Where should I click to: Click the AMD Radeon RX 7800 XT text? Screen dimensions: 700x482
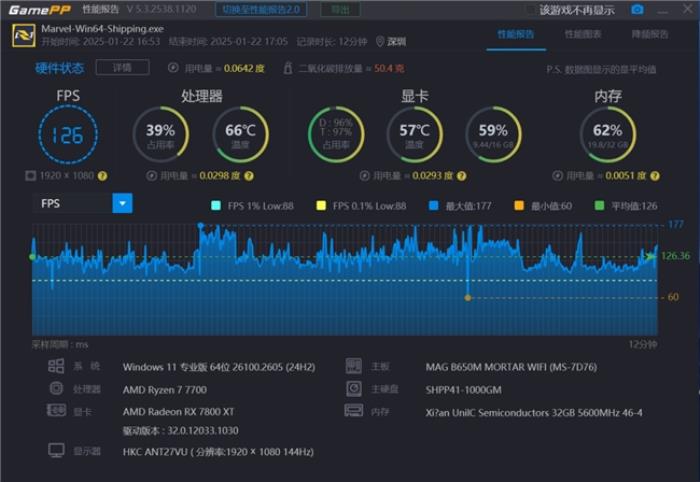(x=178, y=411)
